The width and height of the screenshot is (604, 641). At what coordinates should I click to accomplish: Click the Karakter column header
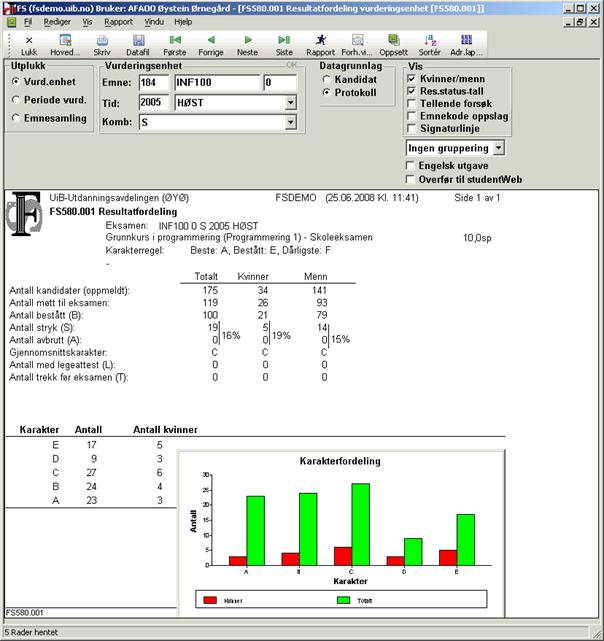click(x=39, y=430)
